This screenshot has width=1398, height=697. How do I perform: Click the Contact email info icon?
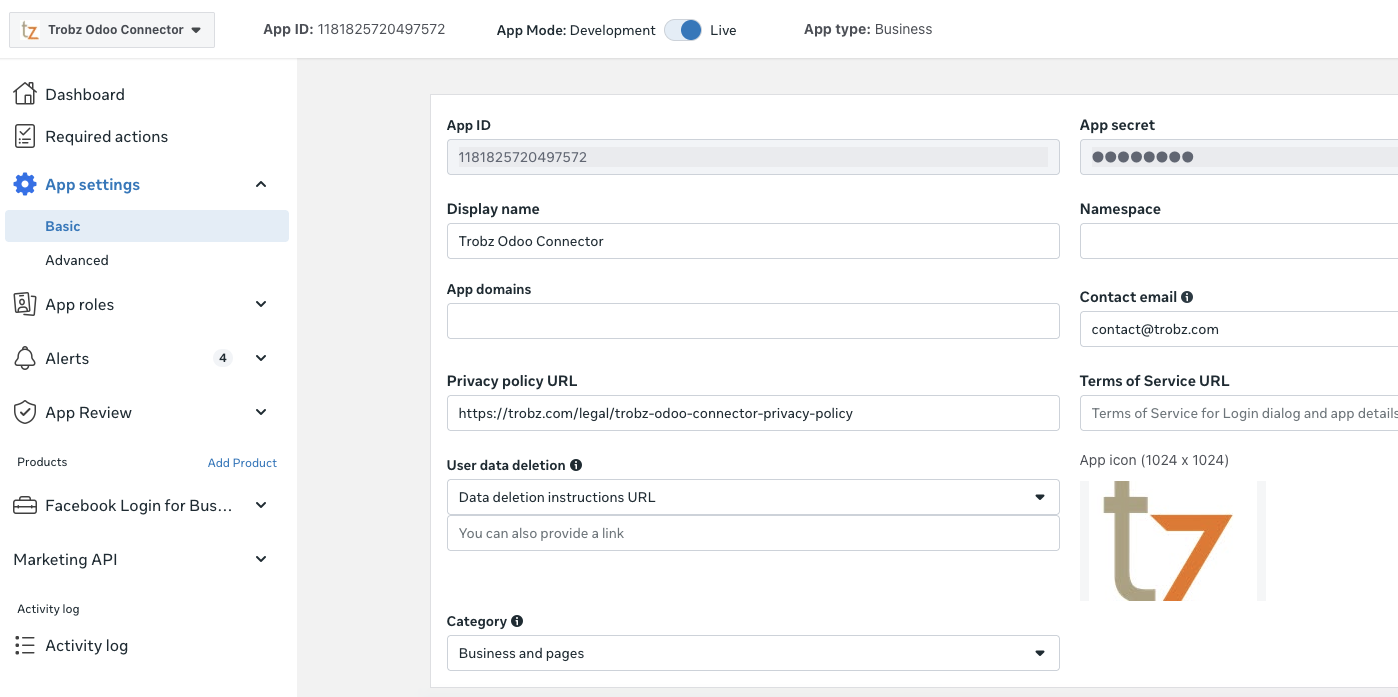1187,297
